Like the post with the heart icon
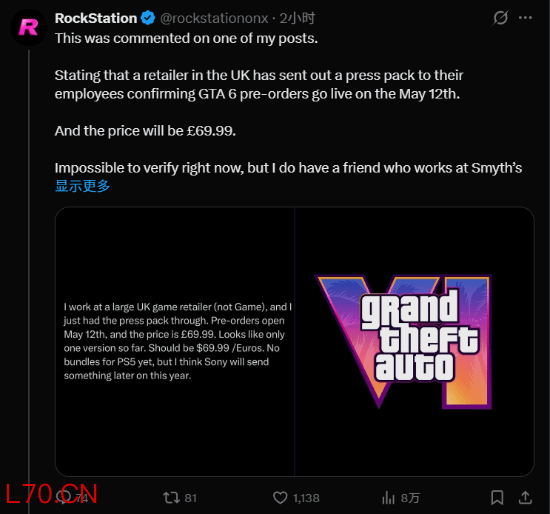 pyautogui.click(x=280, y=498)
